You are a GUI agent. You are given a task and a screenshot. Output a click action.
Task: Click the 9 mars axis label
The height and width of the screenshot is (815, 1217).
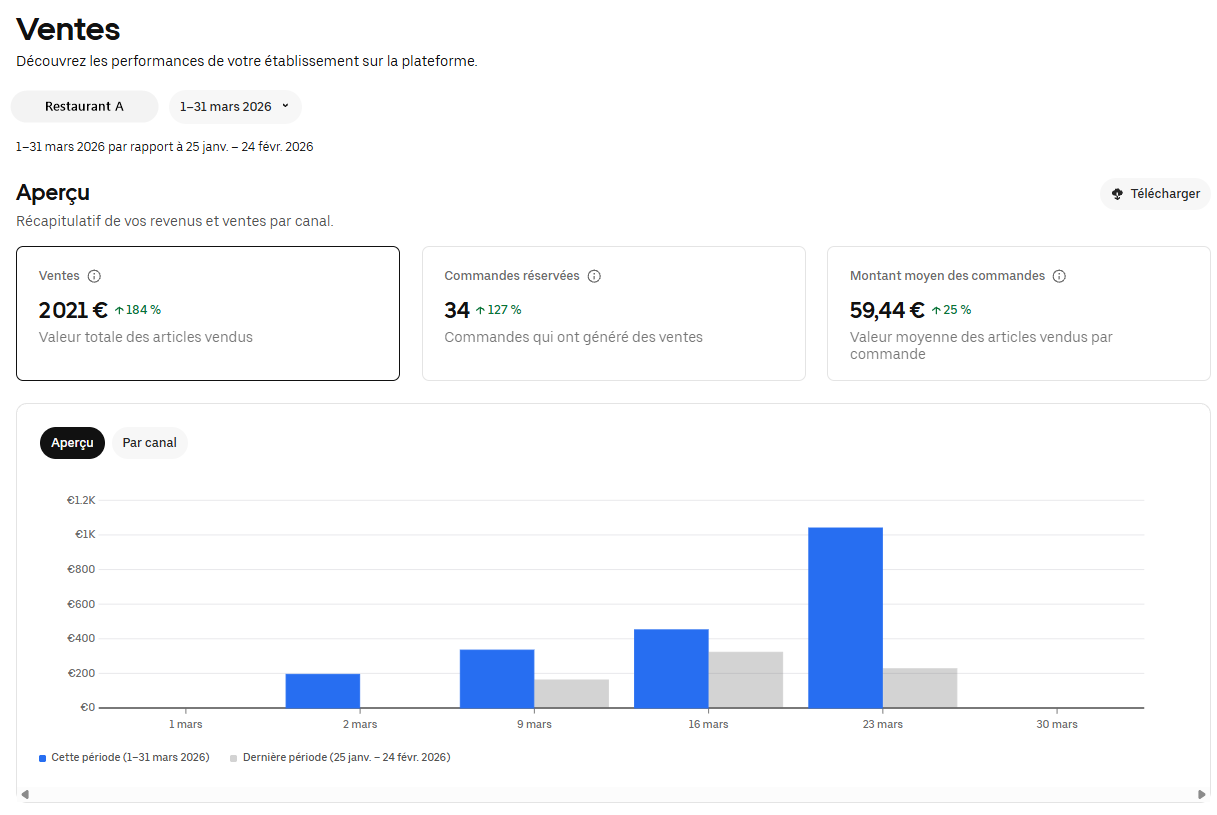[x=534, y=724]
